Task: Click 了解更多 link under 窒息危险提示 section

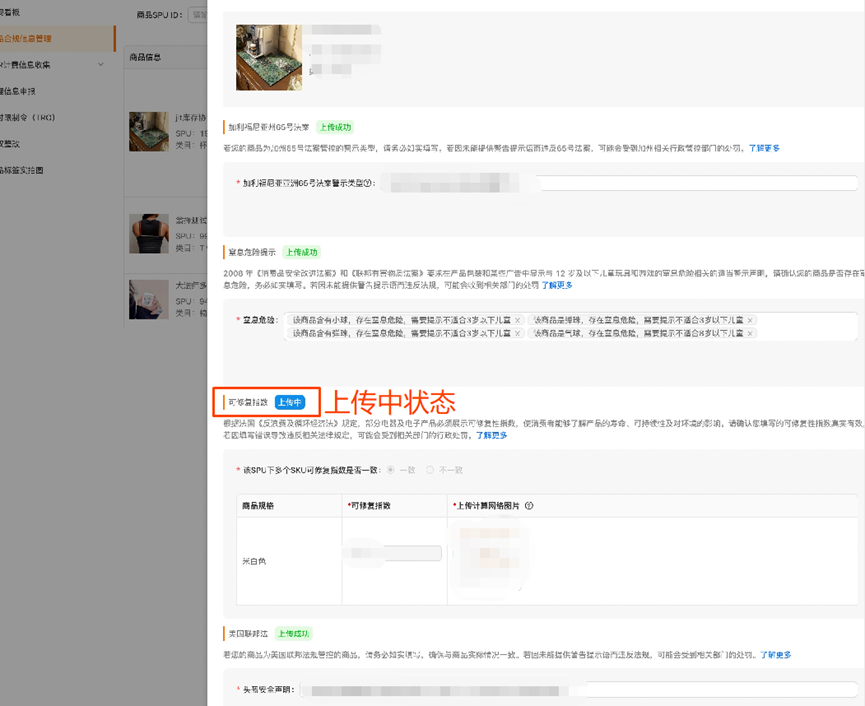Action: 557,285
